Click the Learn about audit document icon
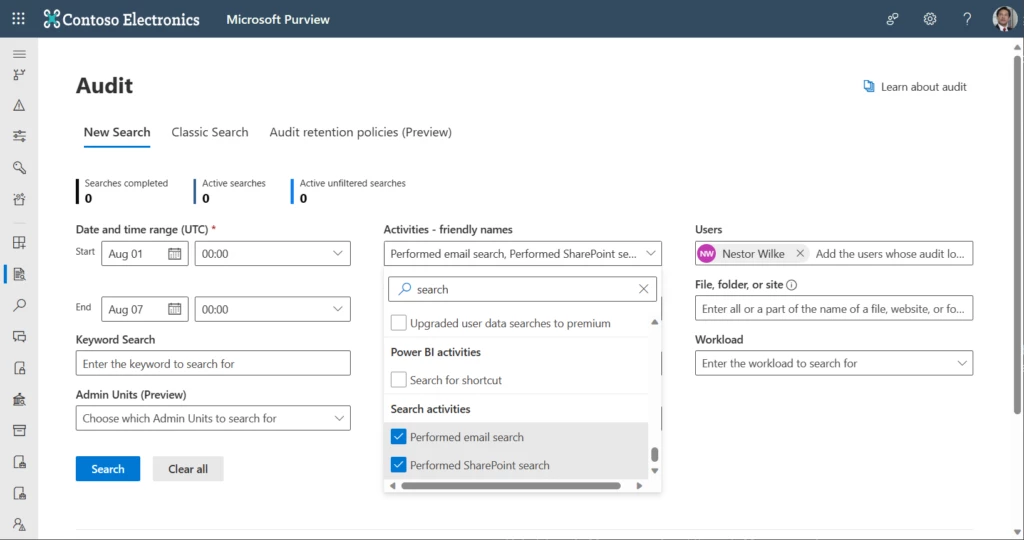 (869, 86)
